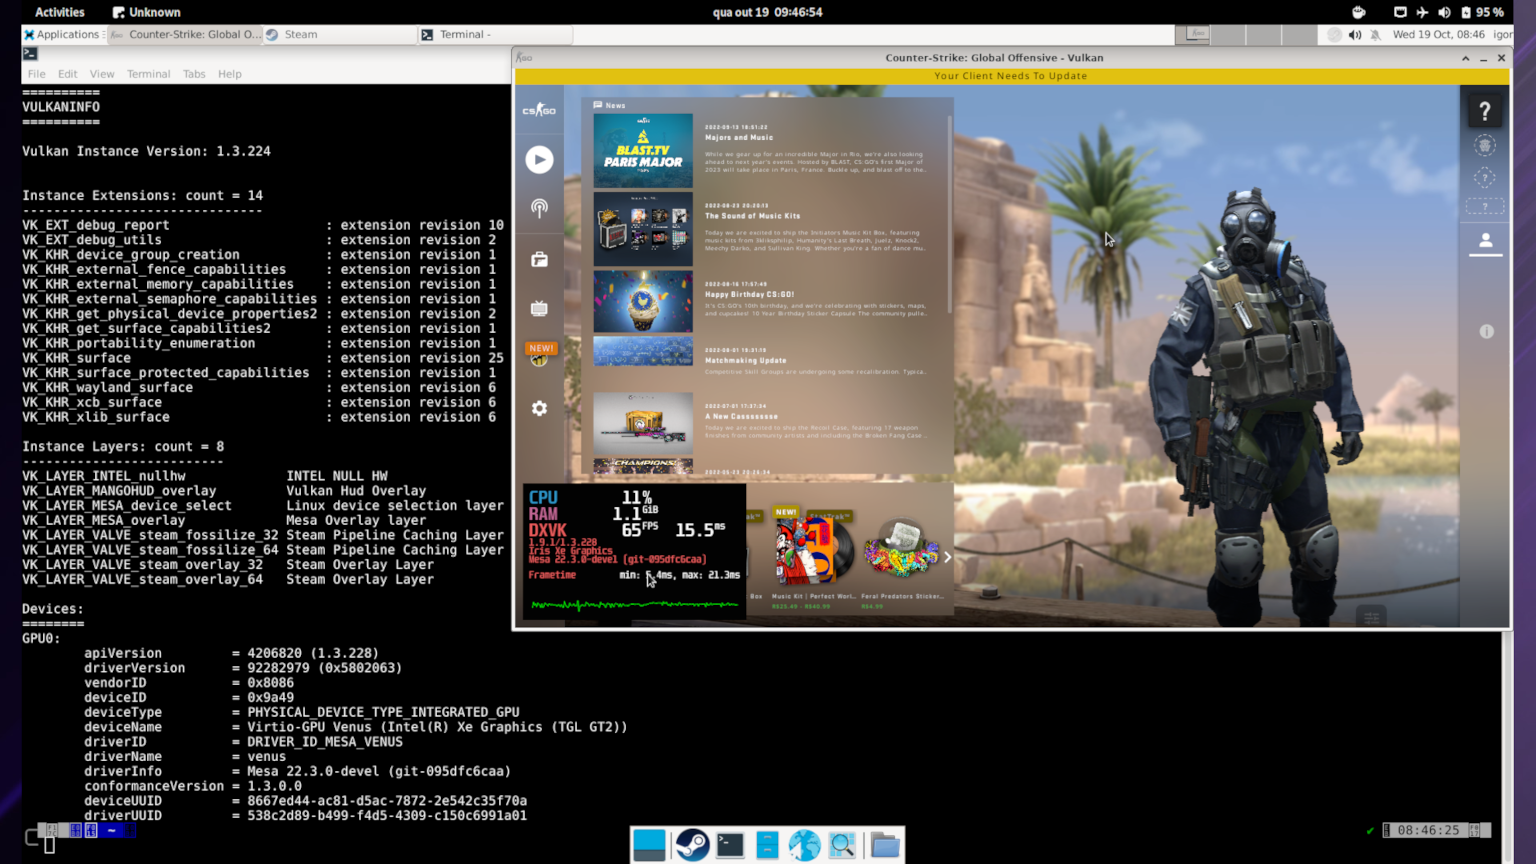Open the terminal emulator from the dock
This screenshot has width=1536, height=864.
pyautogui.click(x=730, y=845)
